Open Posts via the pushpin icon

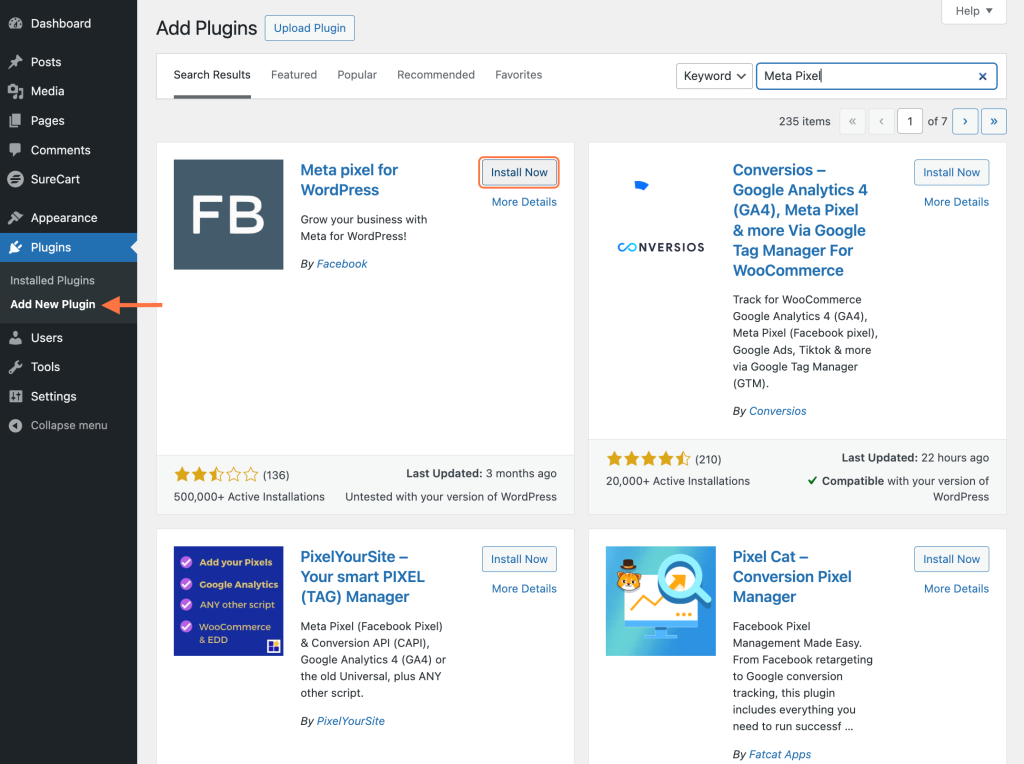click(15, 62)
